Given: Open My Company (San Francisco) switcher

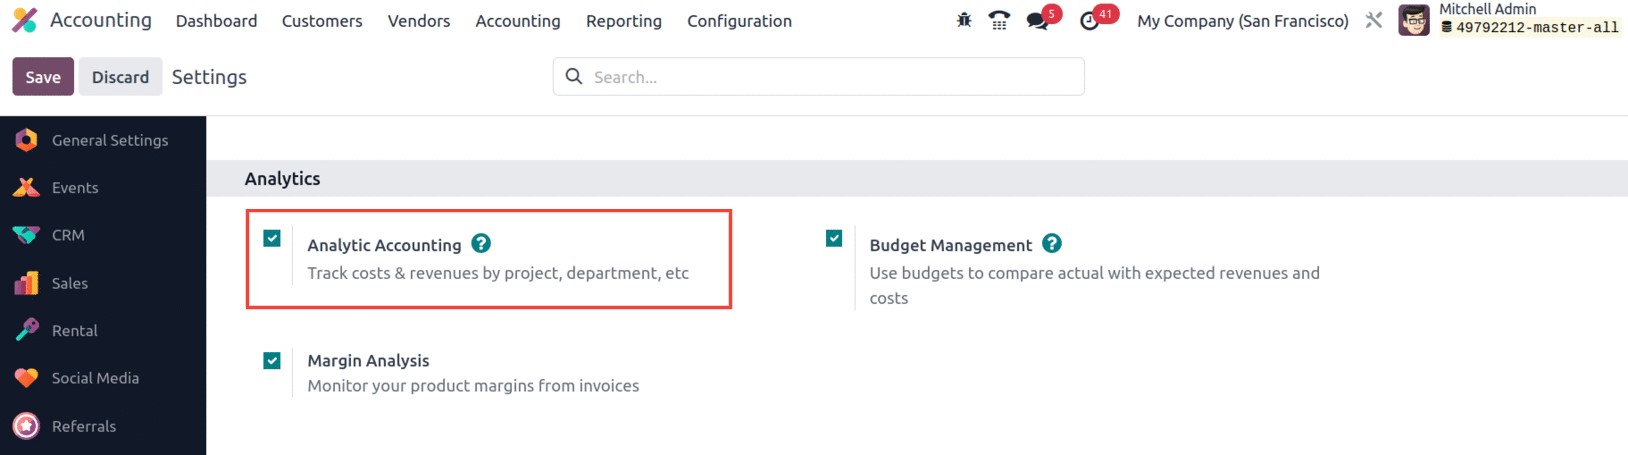Looking at the screenshot, I should pyautogui.click(x=1242, y=21).
